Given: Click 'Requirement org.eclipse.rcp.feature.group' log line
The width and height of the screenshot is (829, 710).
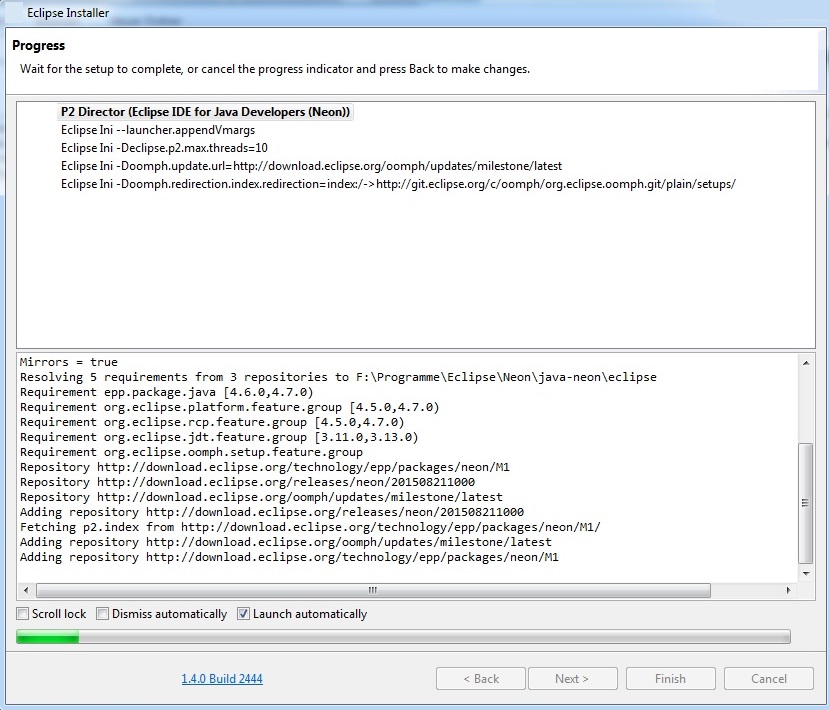Looking at the screenshot, I should point(212,422).
